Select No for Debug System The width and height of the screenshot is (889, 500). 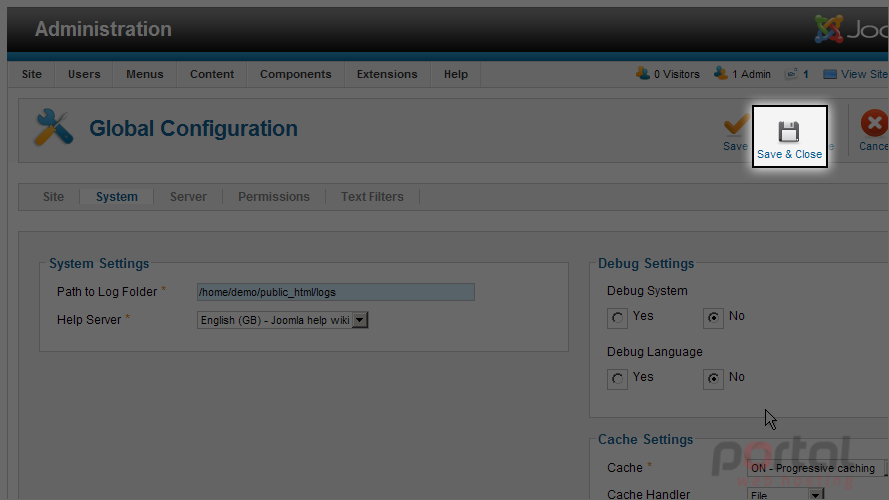[713, 317]
